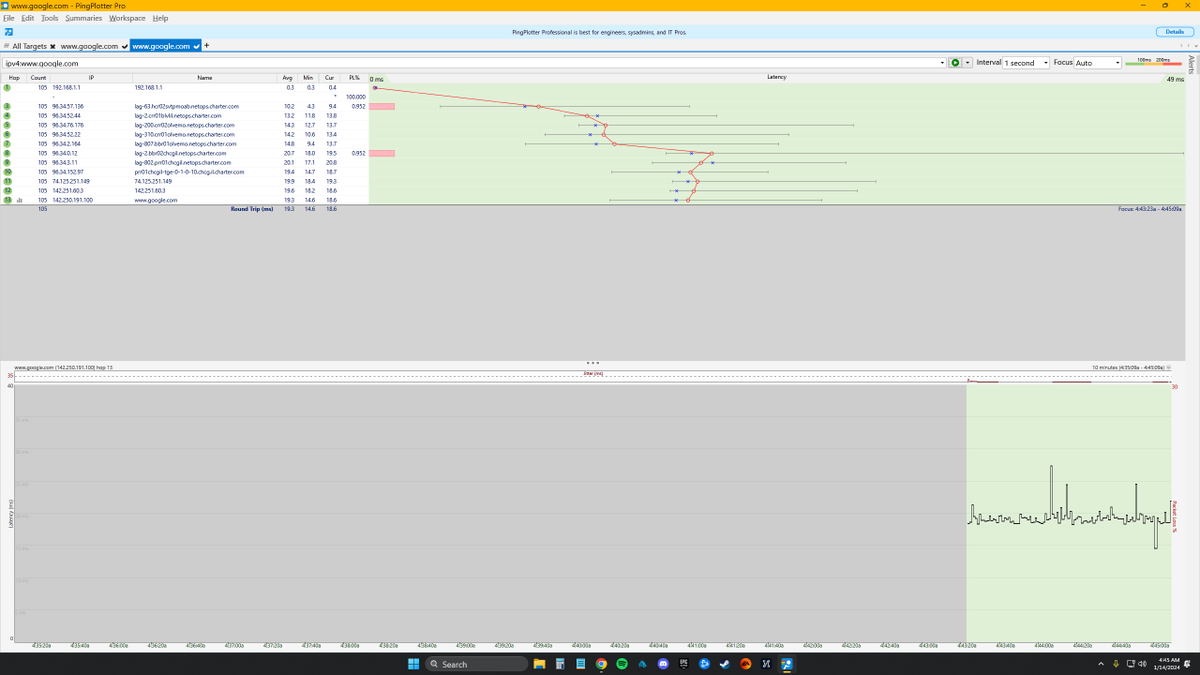The height and width of the screenshot is (675, 1200).
Task: Click the Min column header
Action: (309, 77)
